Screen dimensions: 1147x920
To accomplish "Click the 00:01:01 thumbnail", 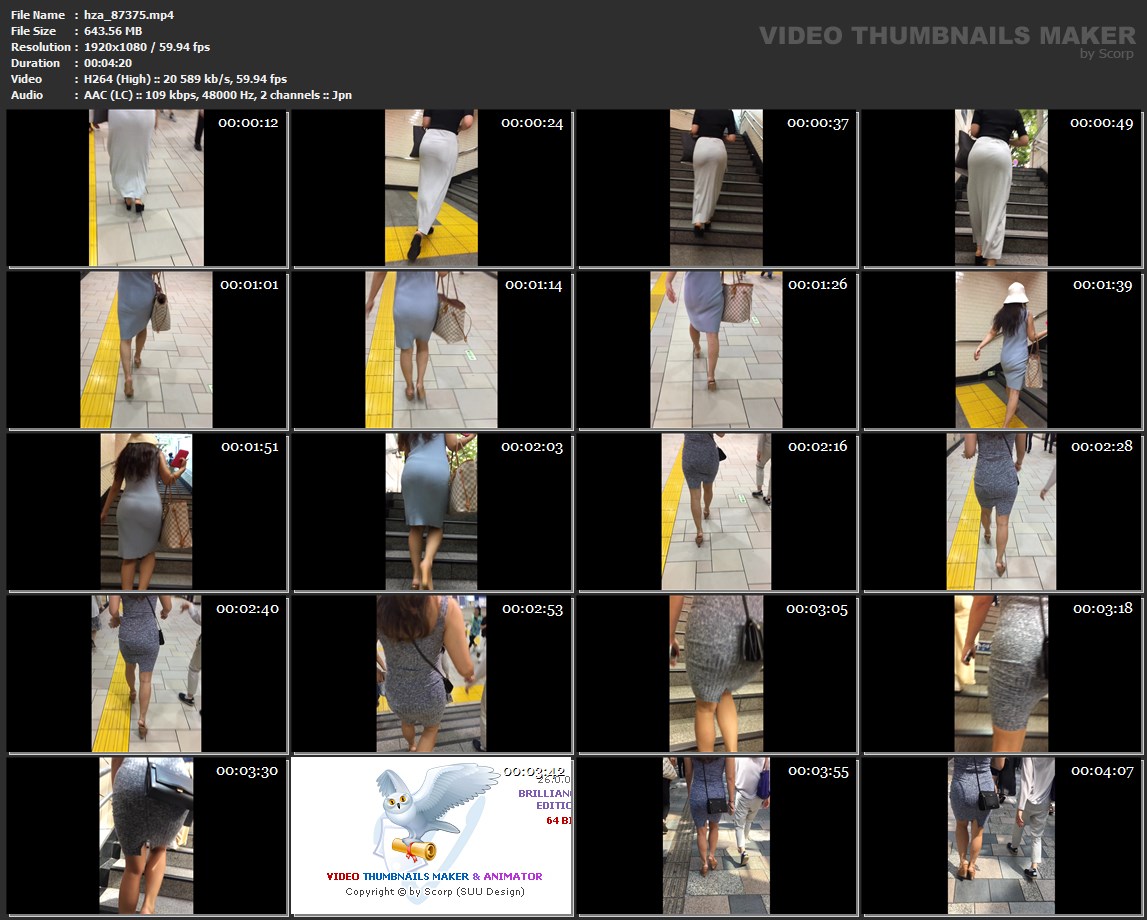I will pyautogui.click(x=147, y=350).
